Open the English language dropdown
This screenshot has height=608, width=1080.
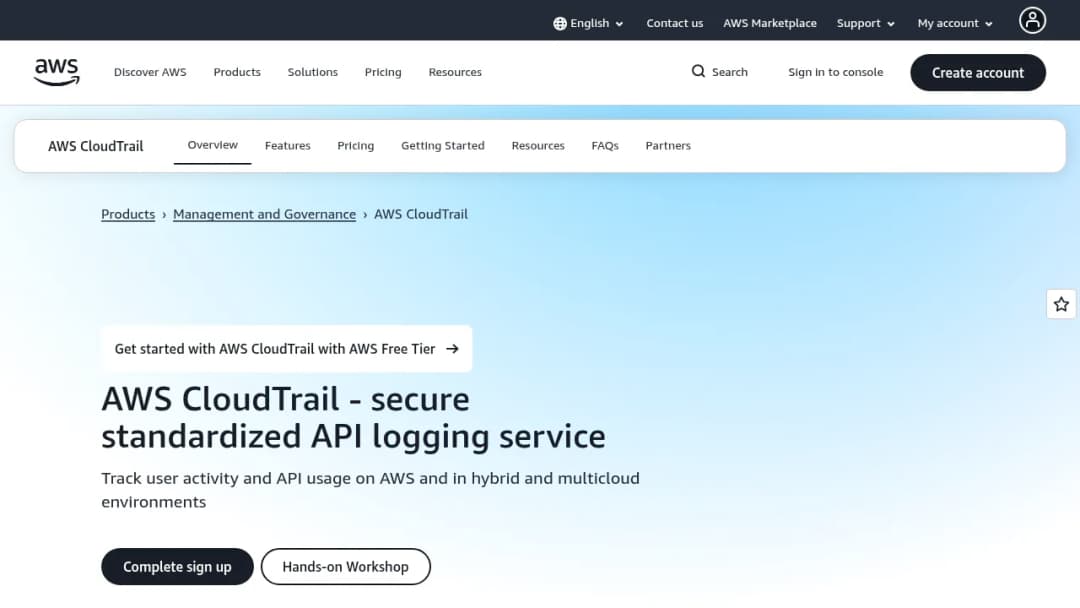(x=588, y=23)
